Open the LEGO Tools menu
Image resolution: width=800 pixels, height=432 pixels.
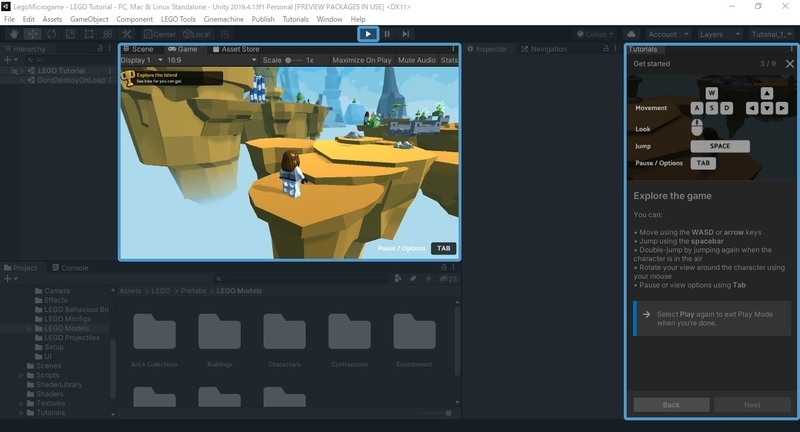click(x=178, y=19)
